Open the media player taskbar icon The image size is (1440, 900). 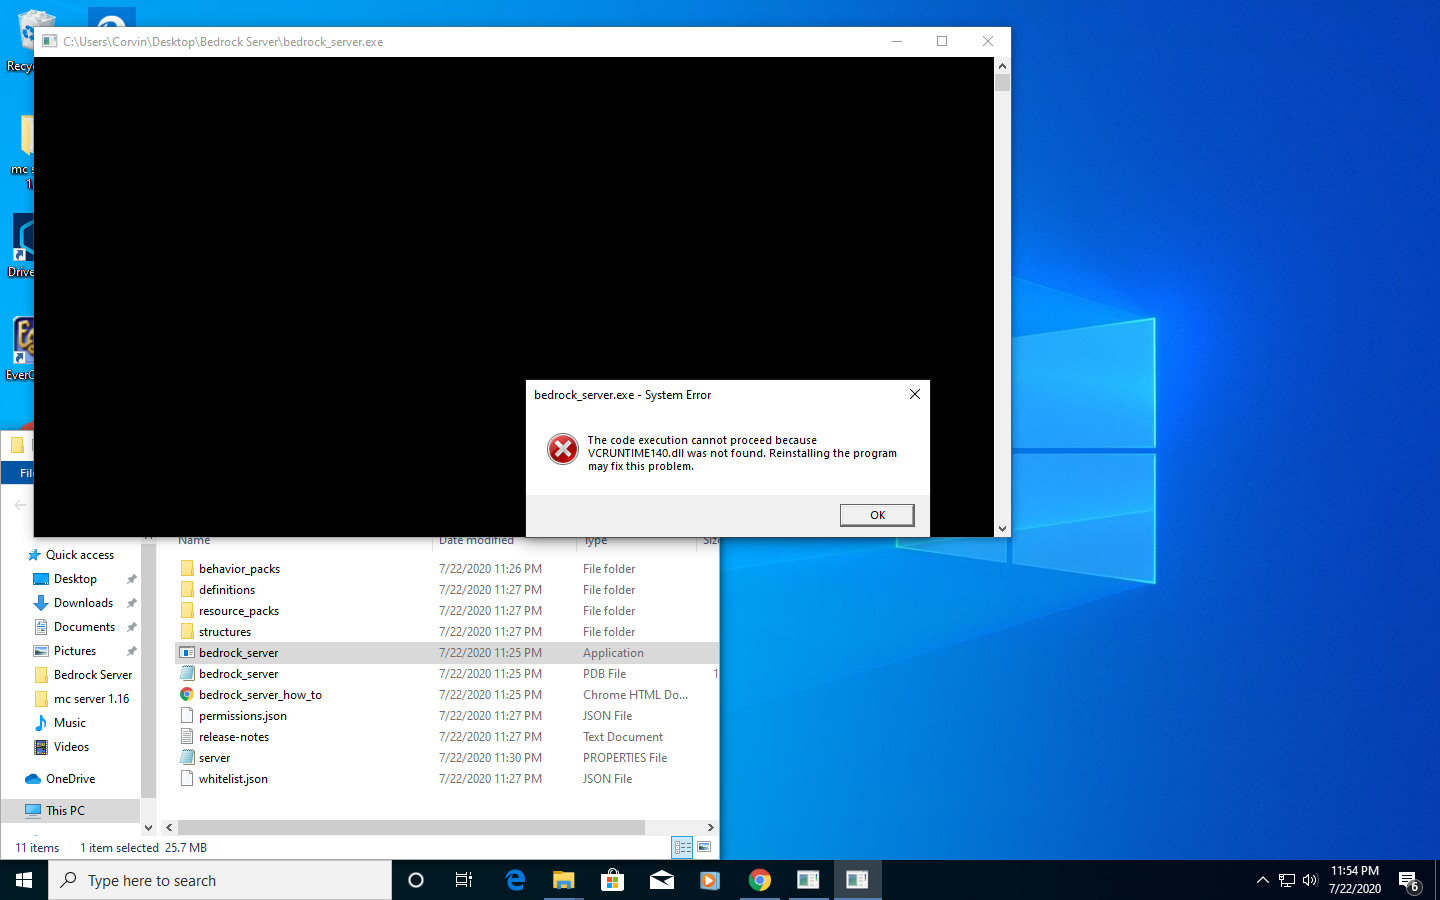coord(710,880)
